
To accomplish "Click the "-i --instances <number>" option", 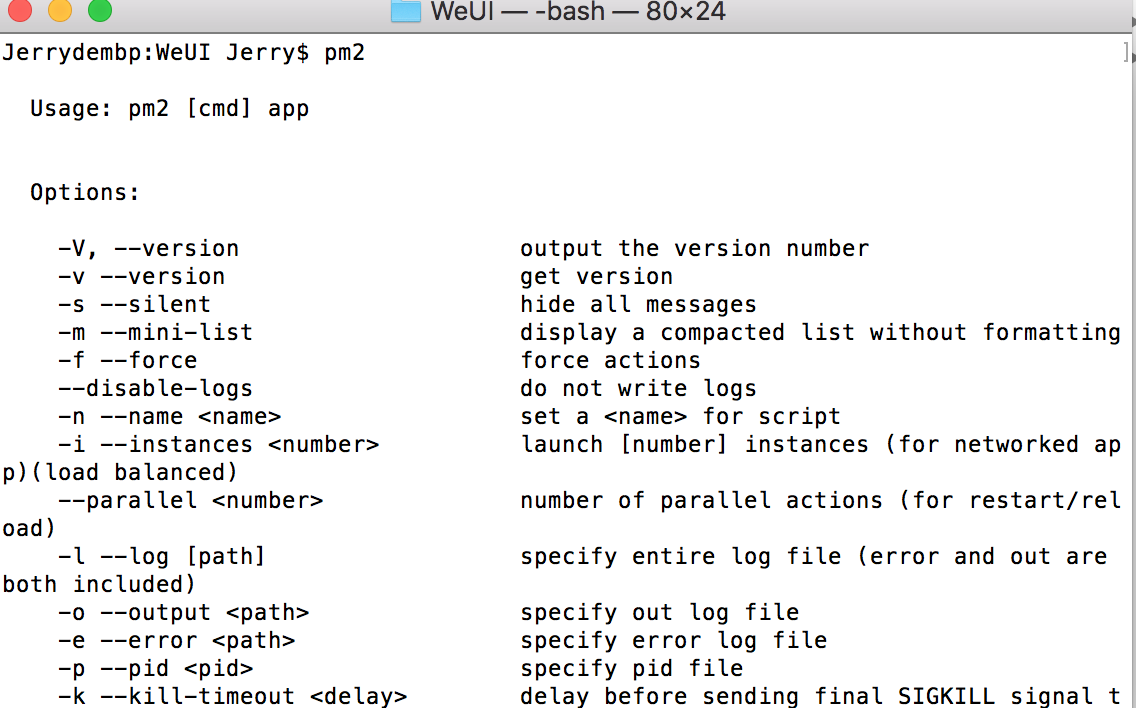I will (218, 445).
